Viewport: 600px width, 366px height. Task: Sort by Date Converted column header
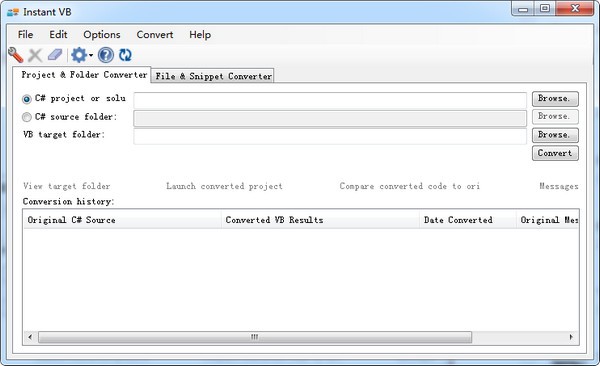(468, 220)
